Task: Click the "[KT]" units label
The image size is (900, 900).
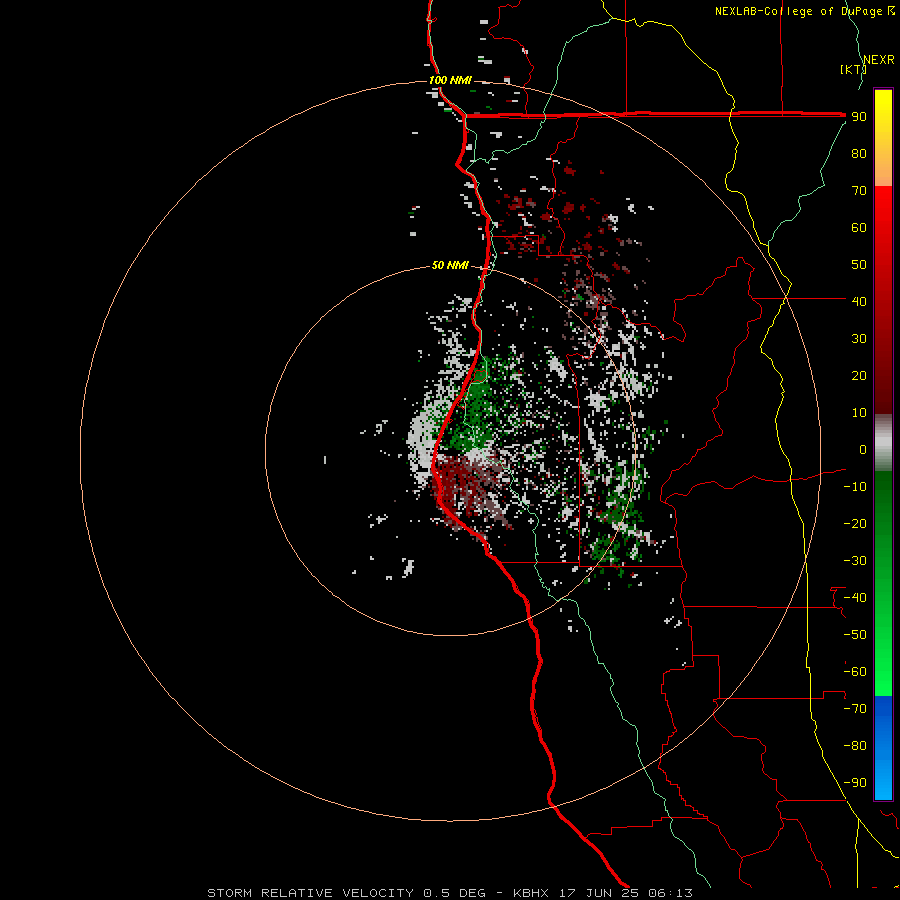Action: click(853, 69)
